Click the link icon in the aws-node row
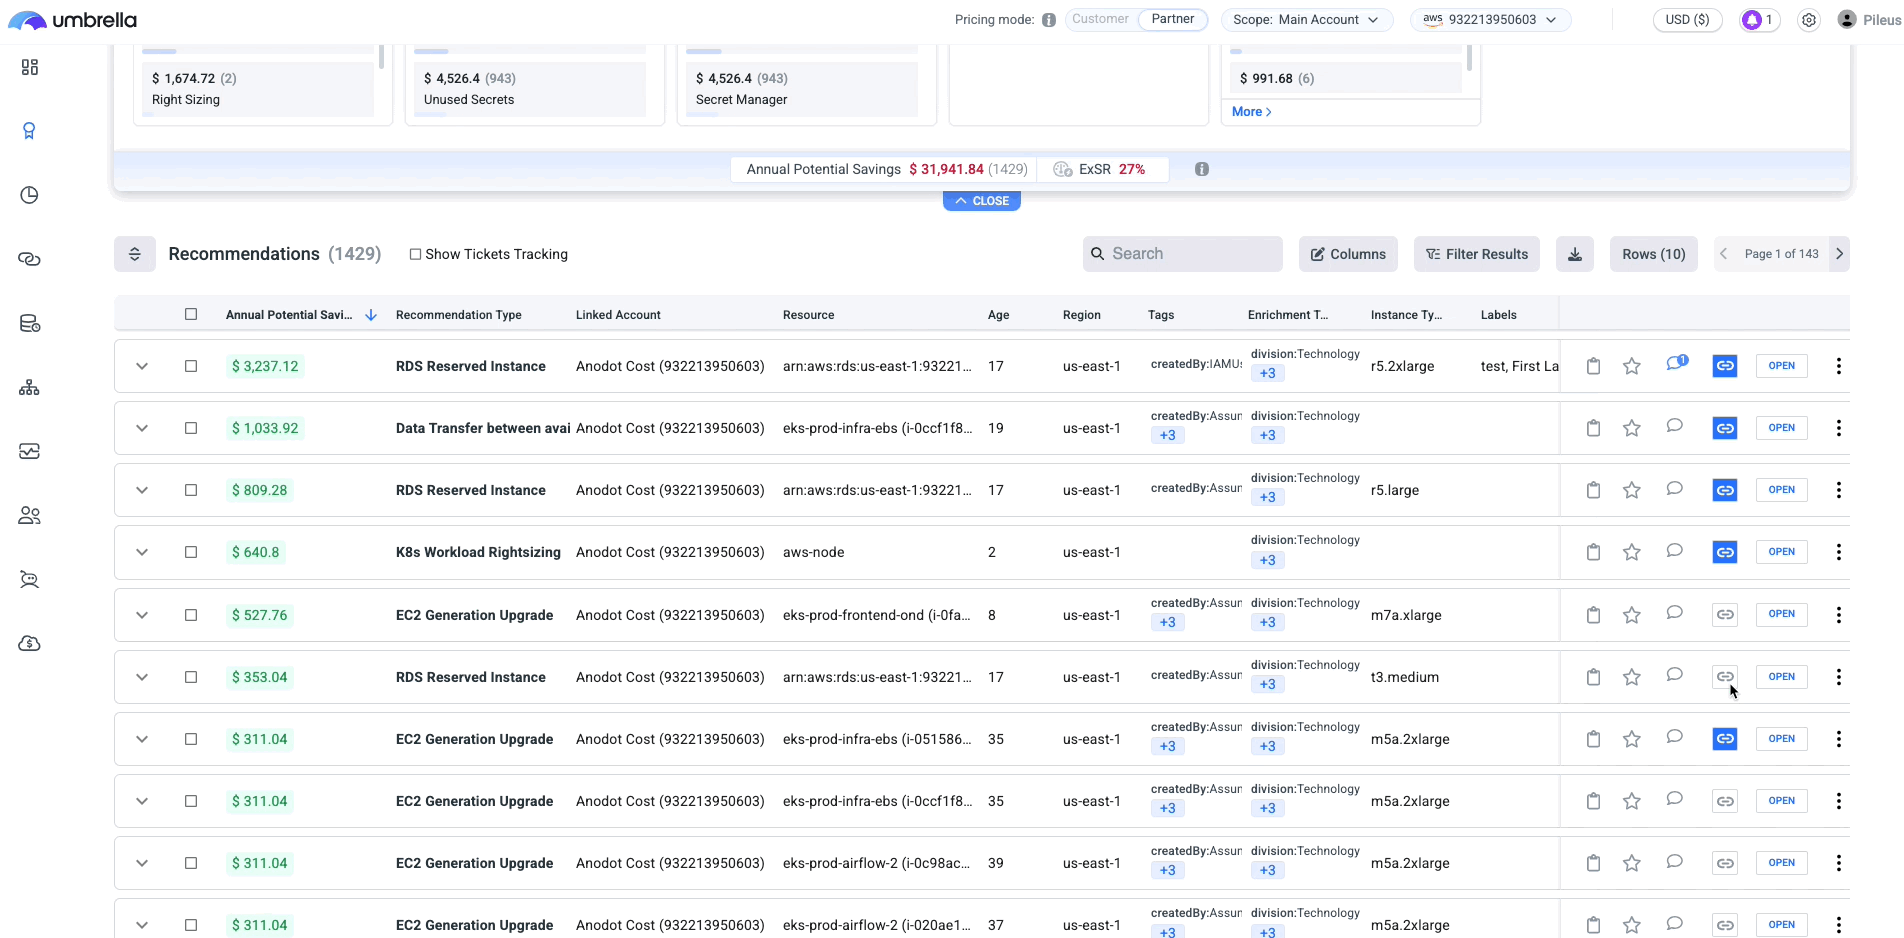1904x938 pixels. click(x=1725, y=552)
